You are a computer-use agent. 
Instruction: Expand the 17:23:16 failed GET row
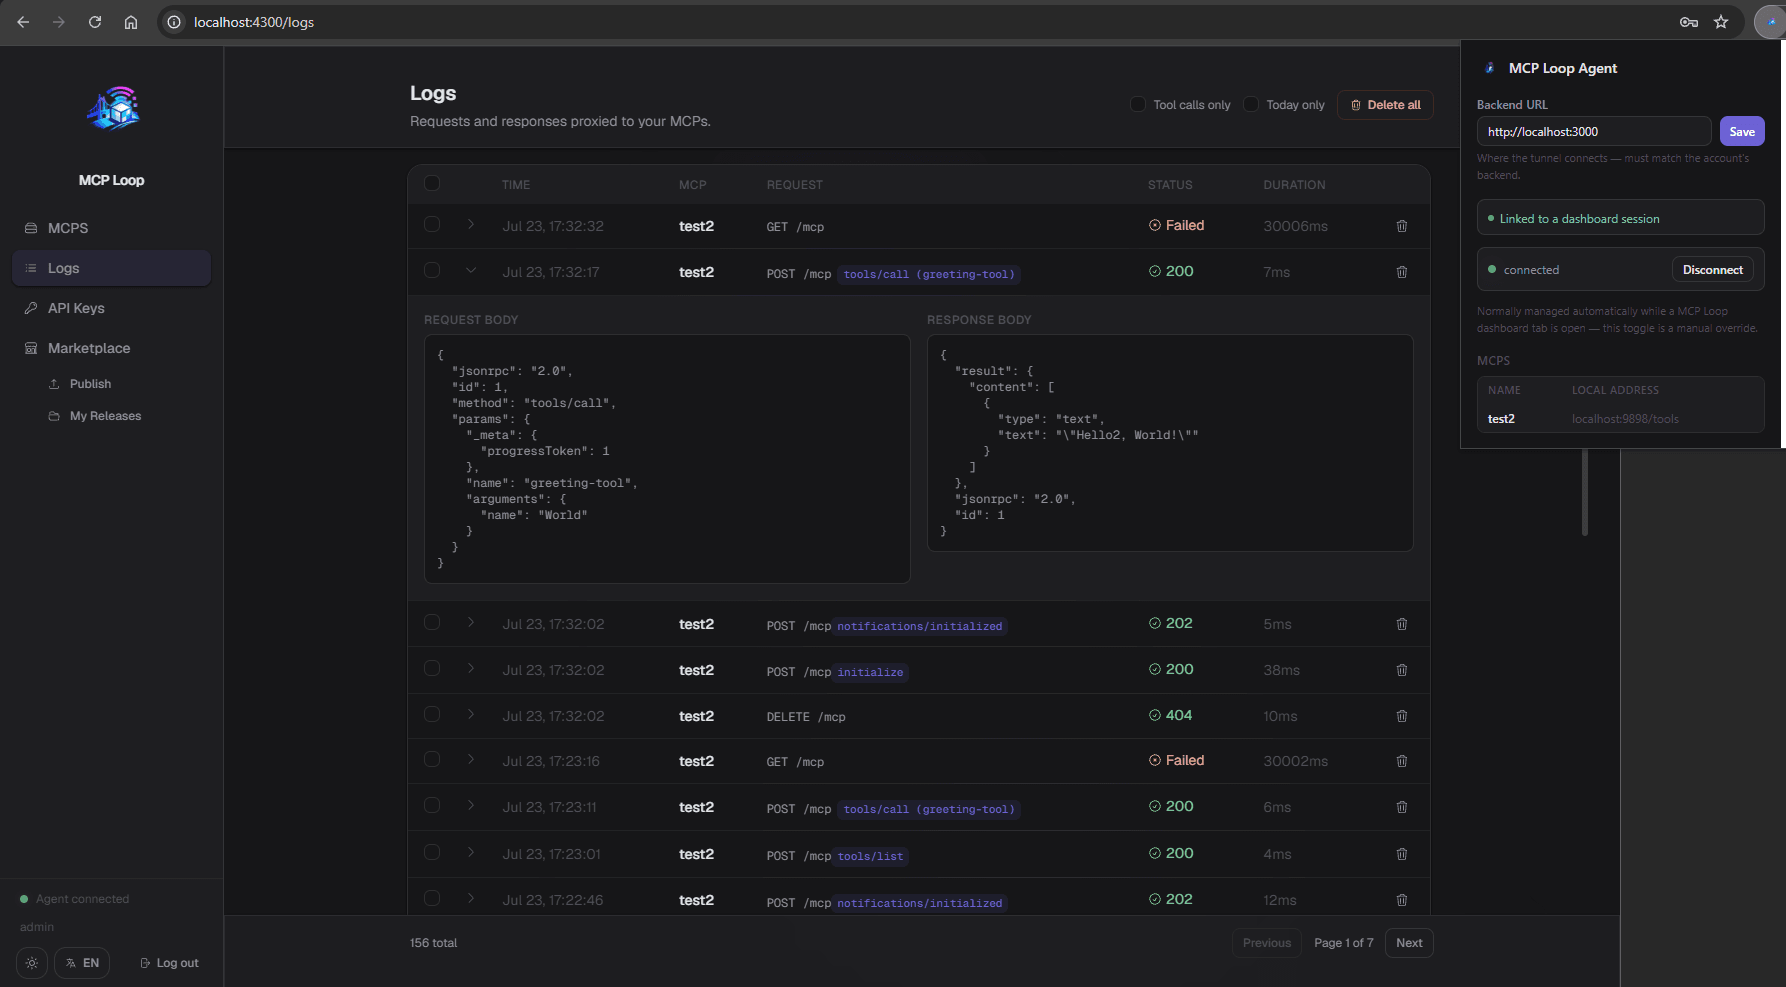point(471,759)
